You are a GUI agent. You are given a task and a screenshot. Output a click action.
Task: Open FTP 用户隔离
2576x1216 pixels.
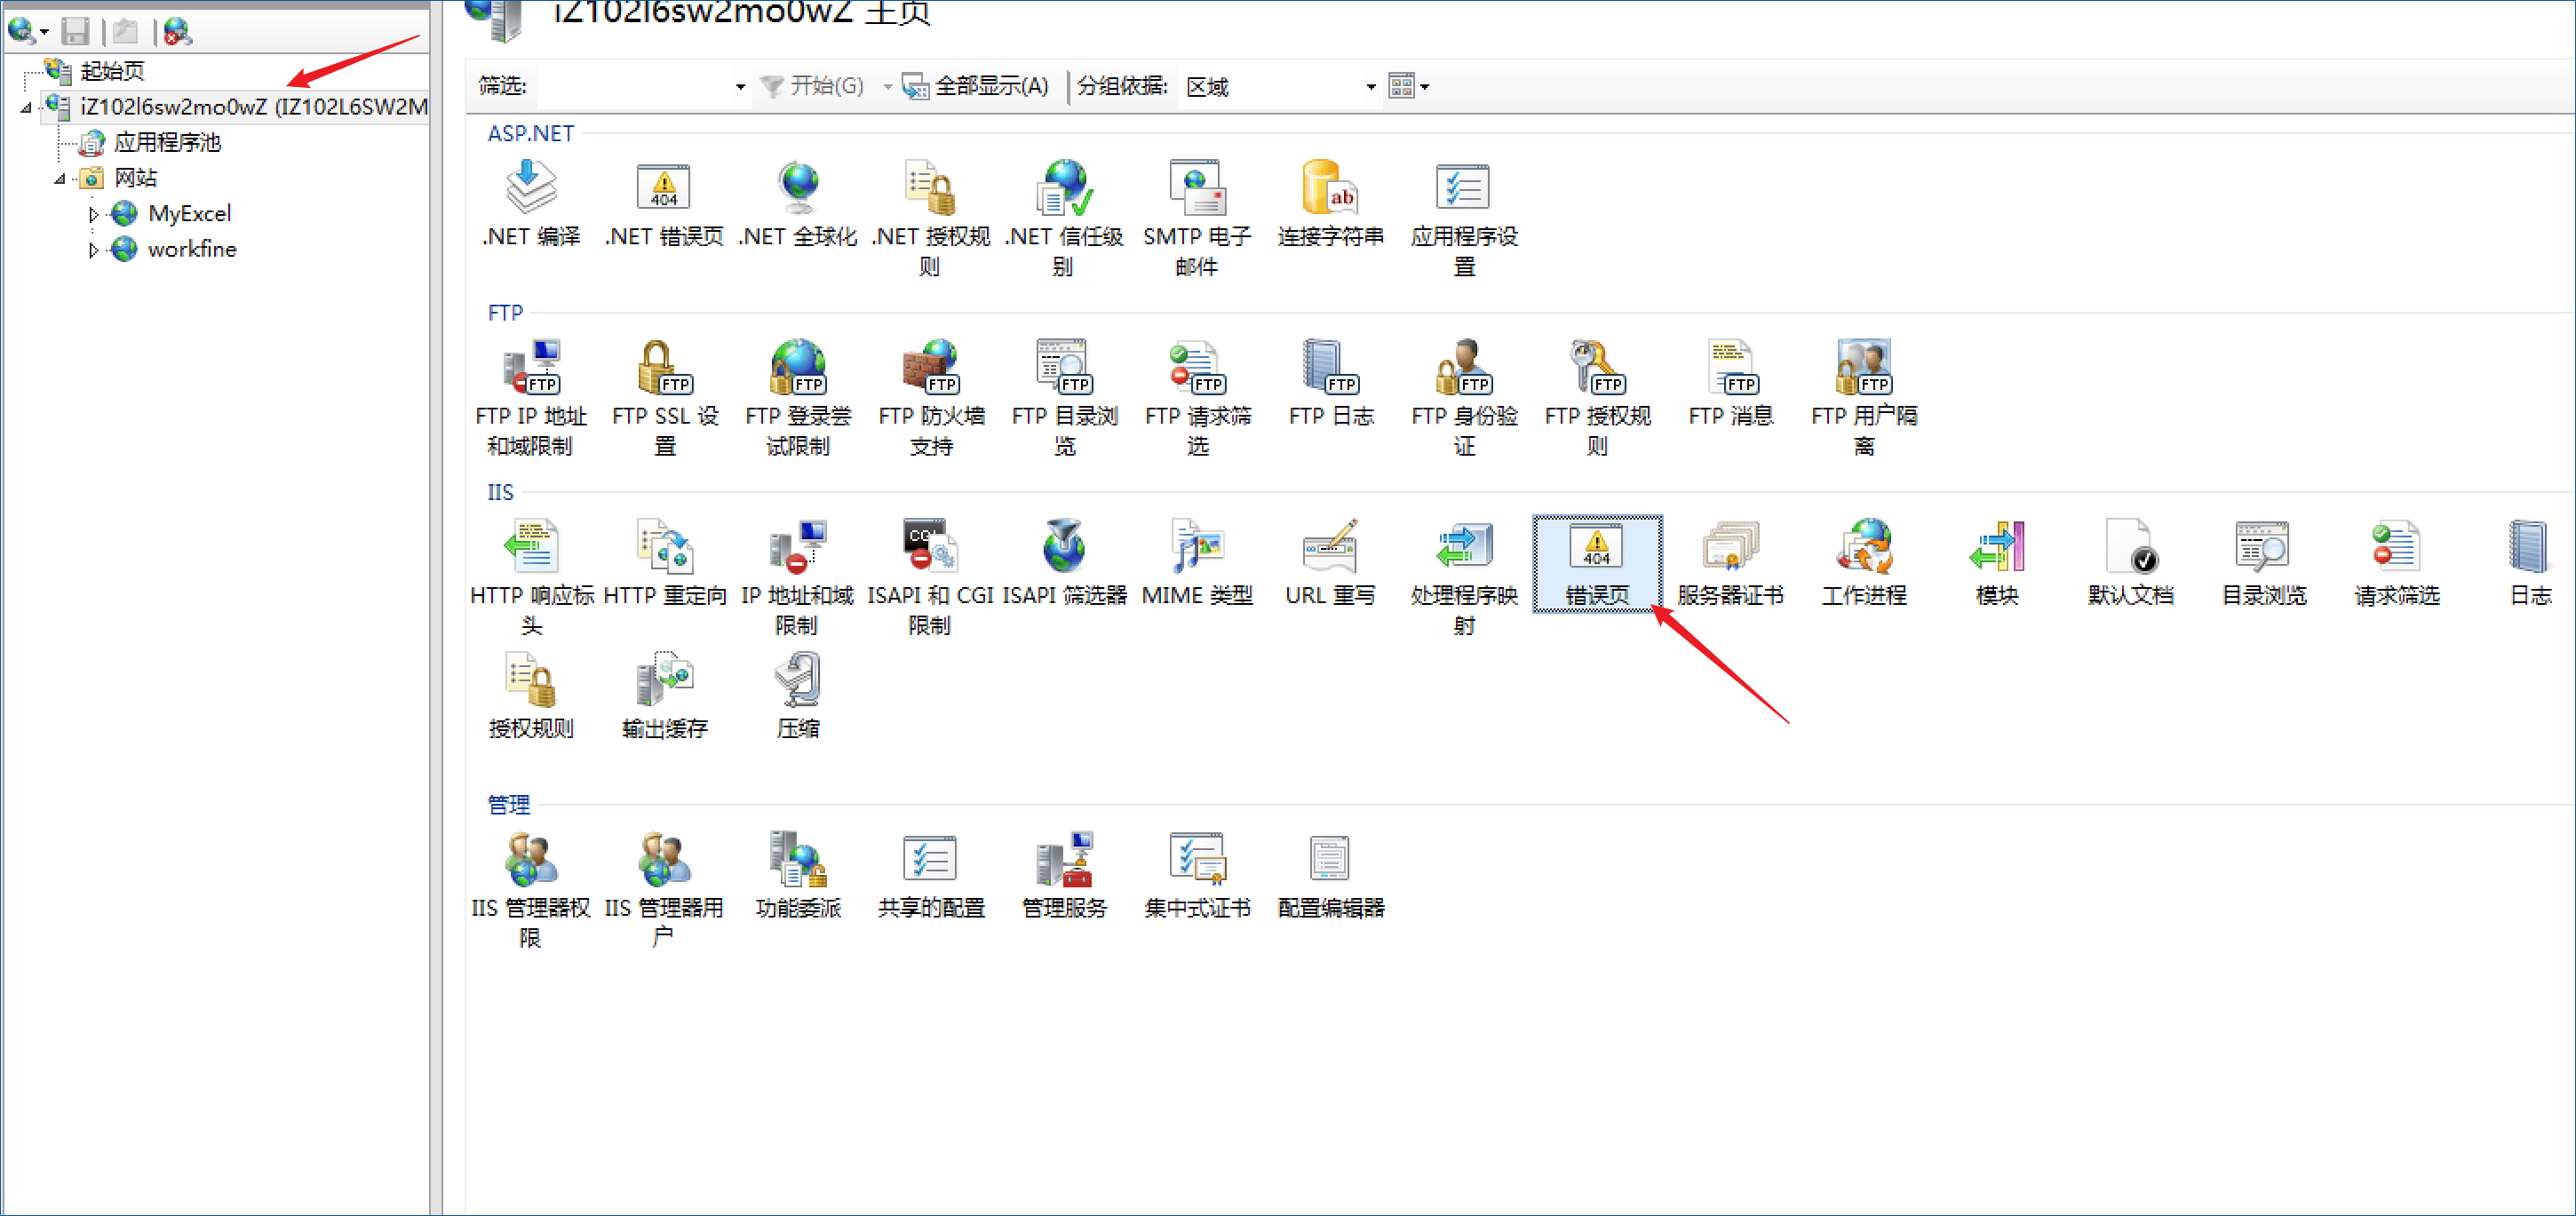(x=1864, y=398)
